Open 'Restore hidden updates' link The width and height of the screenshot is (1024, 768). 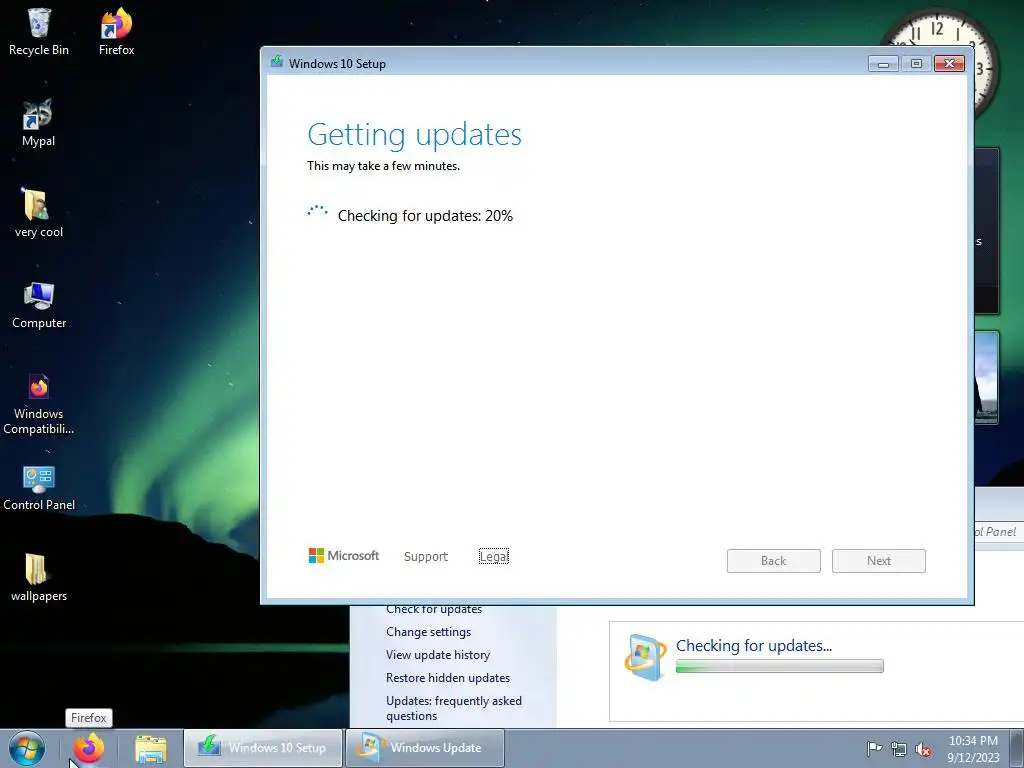447,678
